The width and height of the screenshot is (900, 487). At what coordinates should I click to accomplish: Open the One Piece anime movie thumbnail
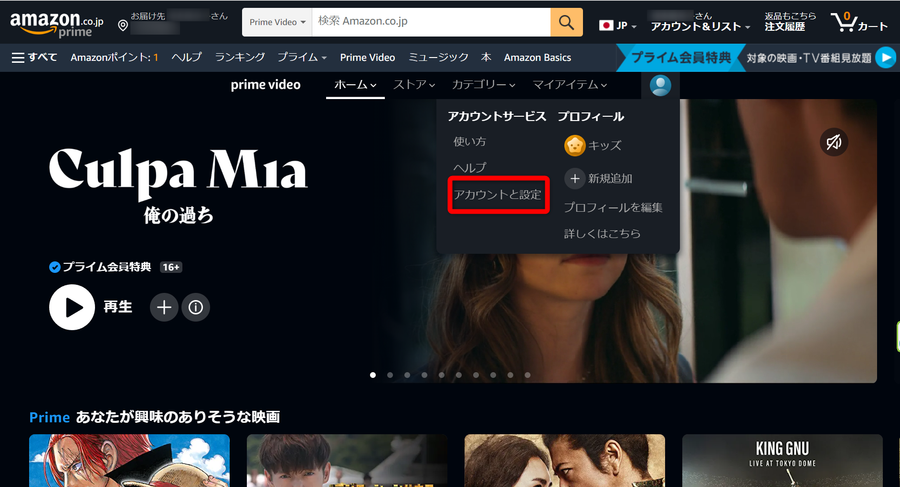coord(129,461)
